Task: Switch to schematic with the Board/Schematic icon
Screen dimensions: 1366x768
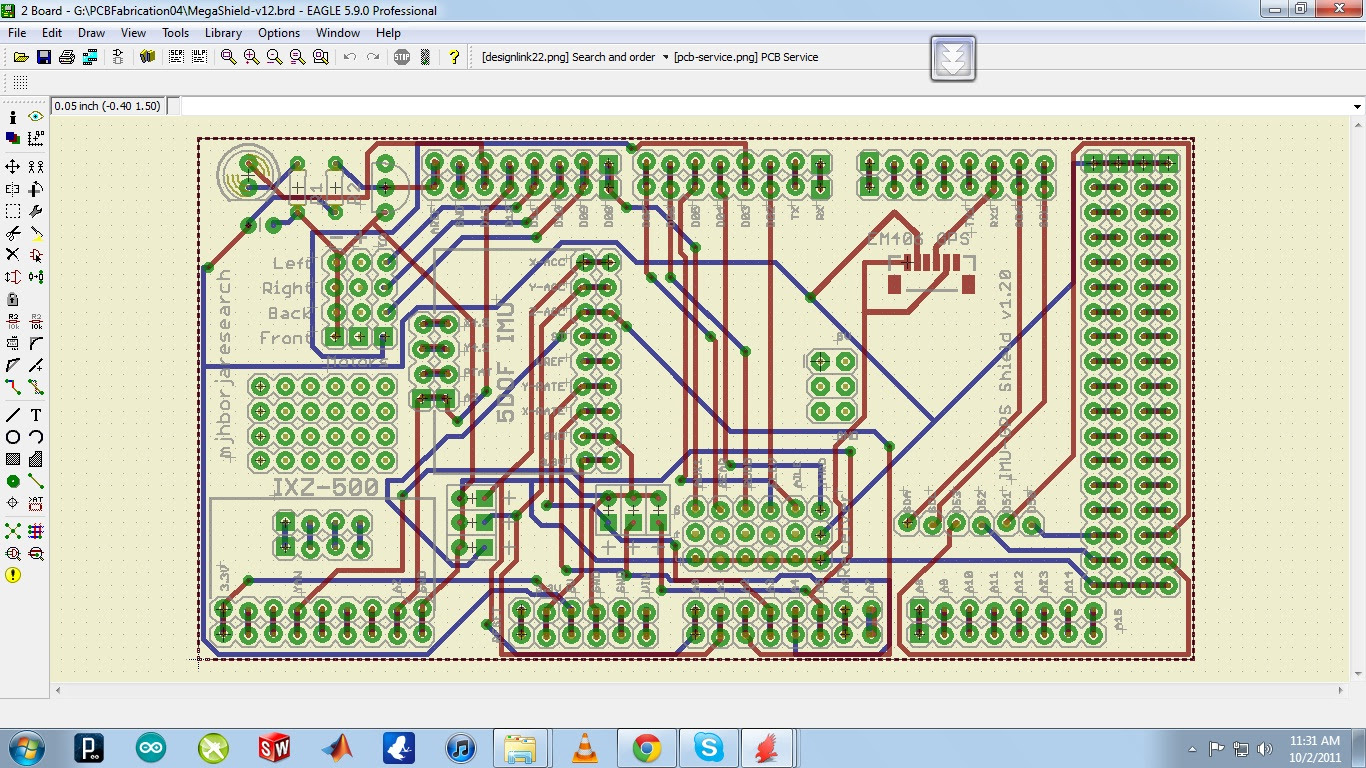Action: [119, 57]
